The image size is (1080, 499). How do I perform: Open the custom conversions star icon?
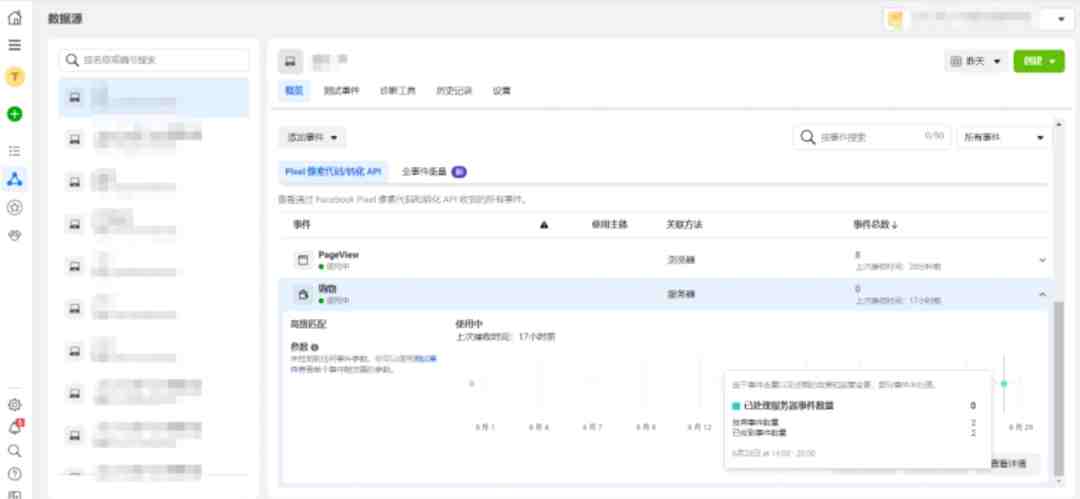(x=14, y=207)
